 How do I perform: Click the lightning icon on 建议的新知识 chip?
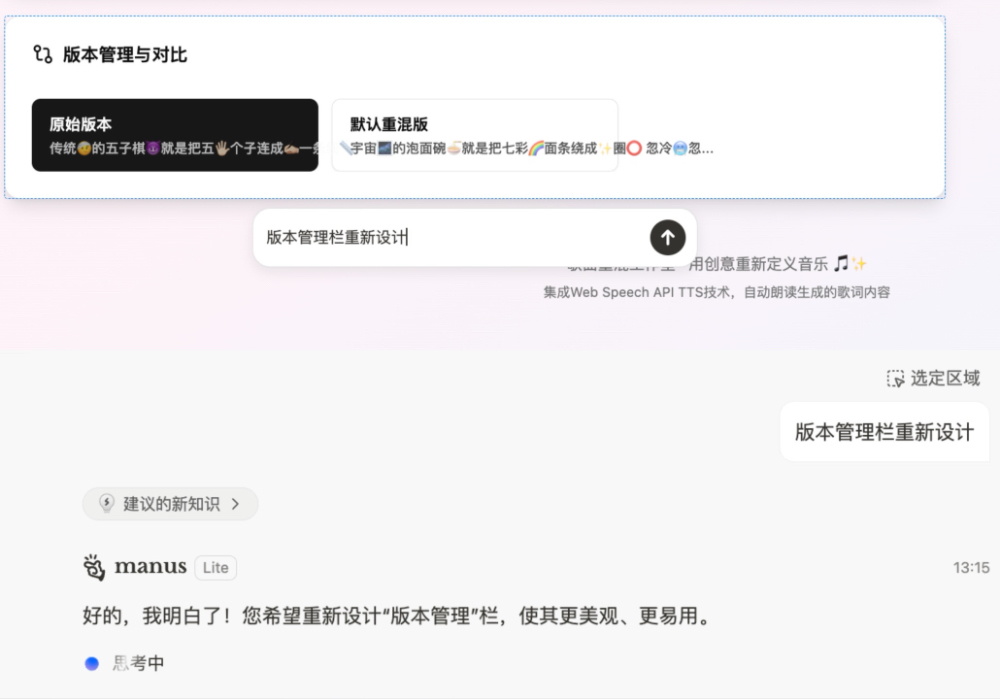(x=107, y=503)
